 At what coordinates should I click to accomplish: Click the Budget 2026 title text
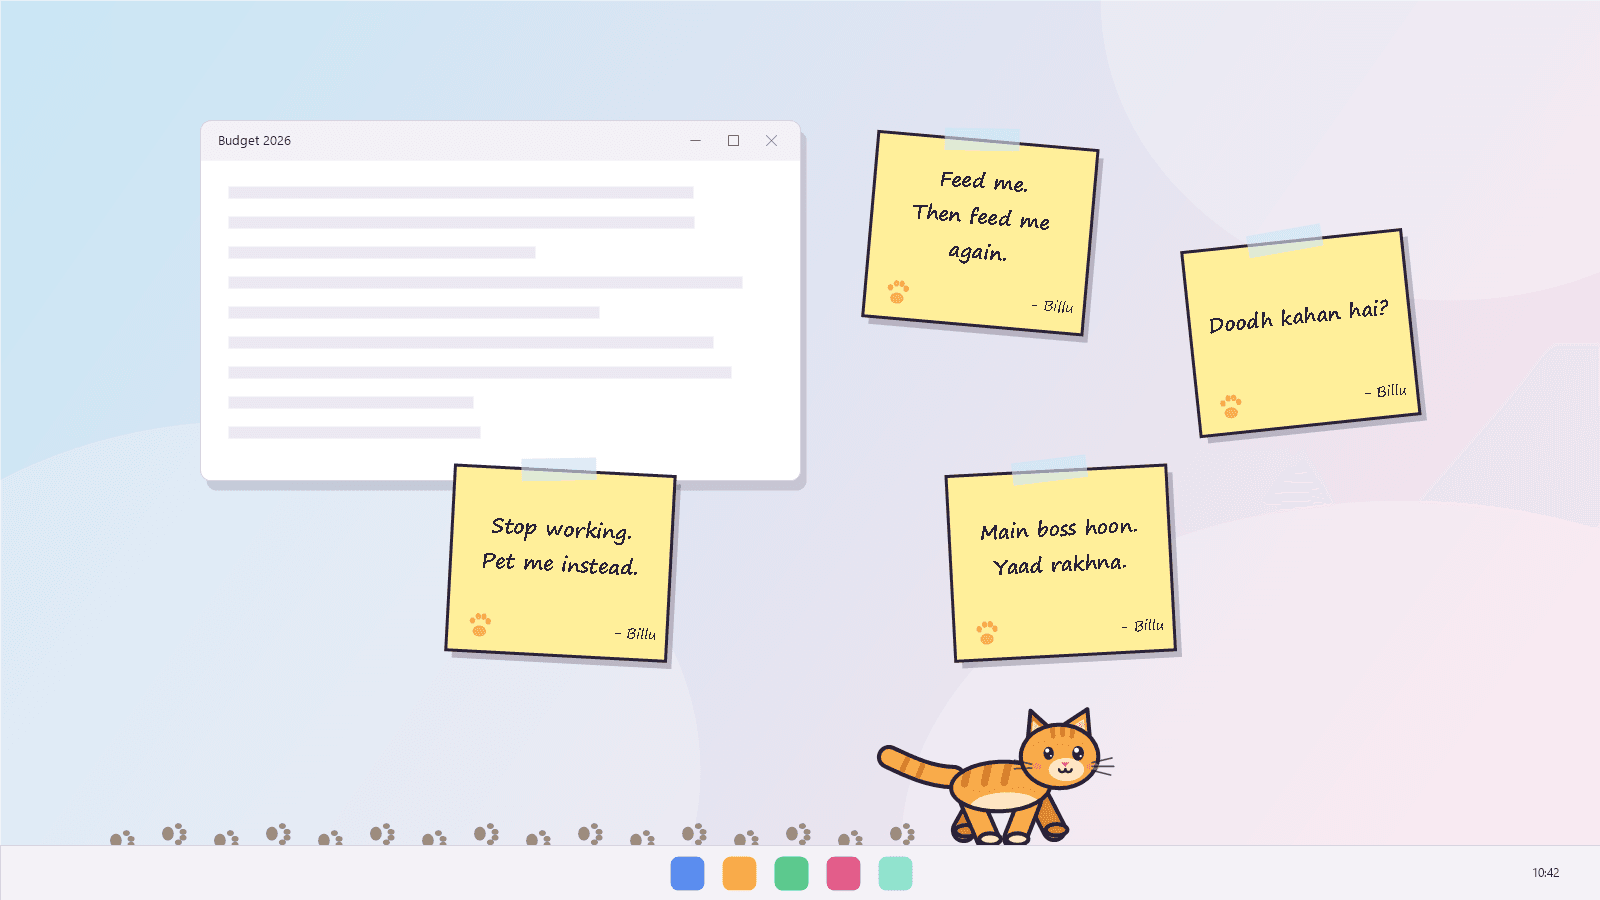[x=254, y=141]
